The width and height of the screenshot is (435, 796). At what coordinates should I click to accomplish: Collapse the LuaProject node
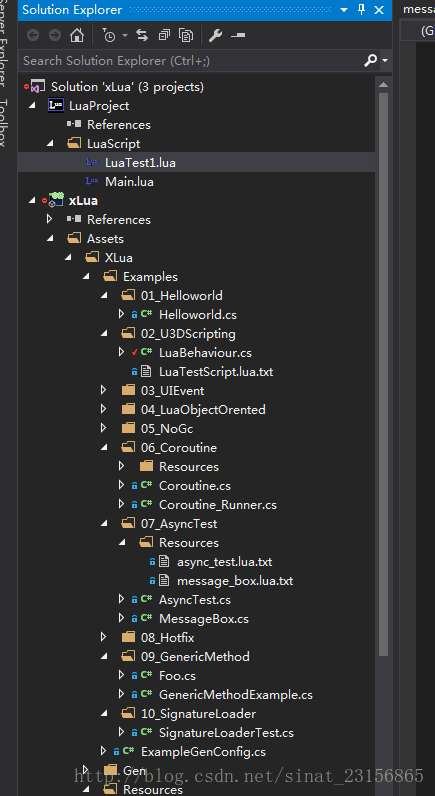(32, 106)
